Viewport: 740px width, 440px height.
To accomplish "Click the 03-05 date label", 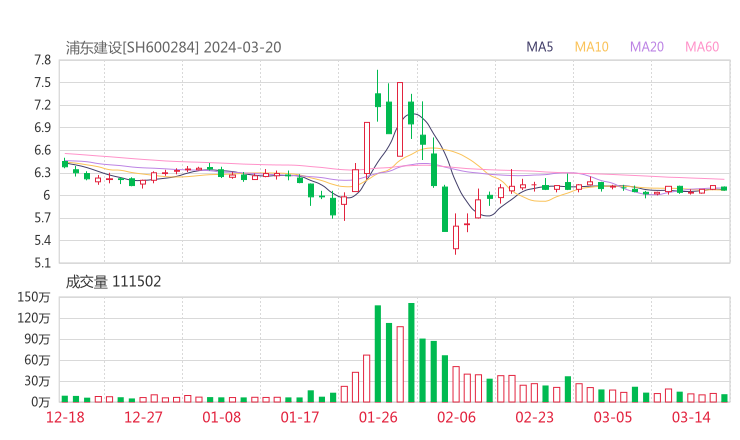I will coord(613,417).
